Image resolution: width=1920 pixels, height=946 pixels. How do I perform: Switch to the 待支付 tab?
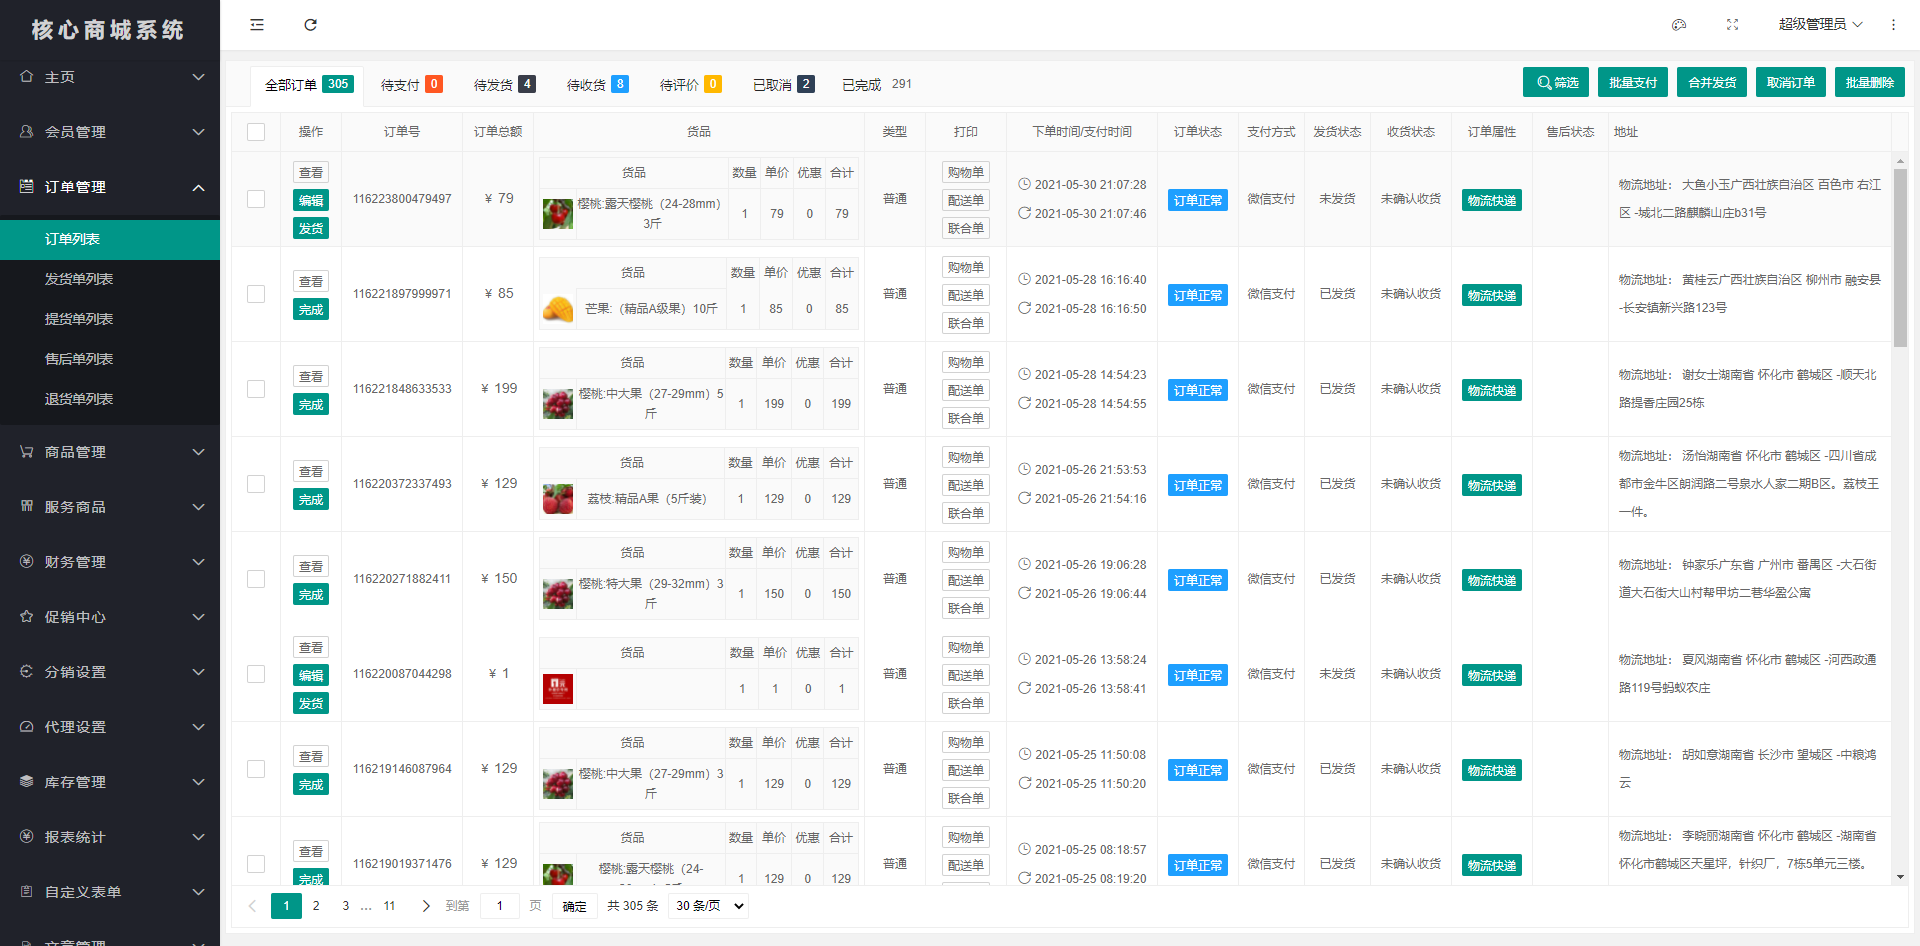pos(411,85)
